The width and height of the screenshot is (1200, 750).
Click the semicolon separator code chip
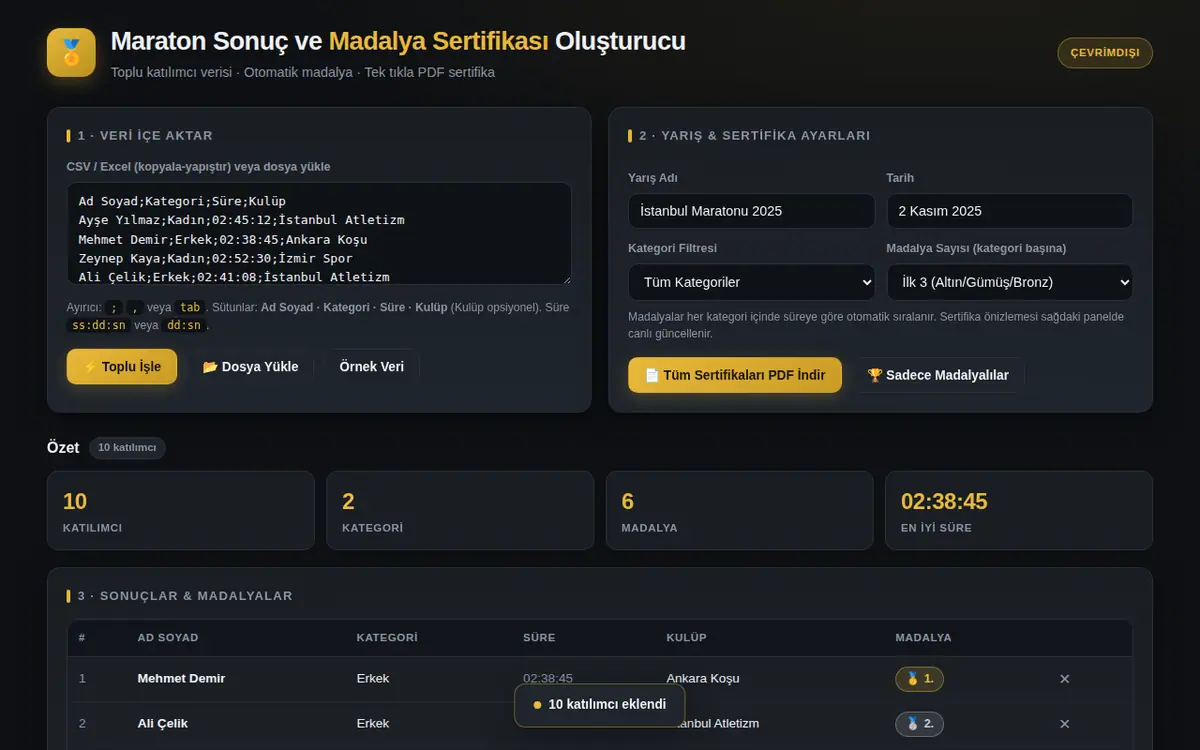[114, 308]
